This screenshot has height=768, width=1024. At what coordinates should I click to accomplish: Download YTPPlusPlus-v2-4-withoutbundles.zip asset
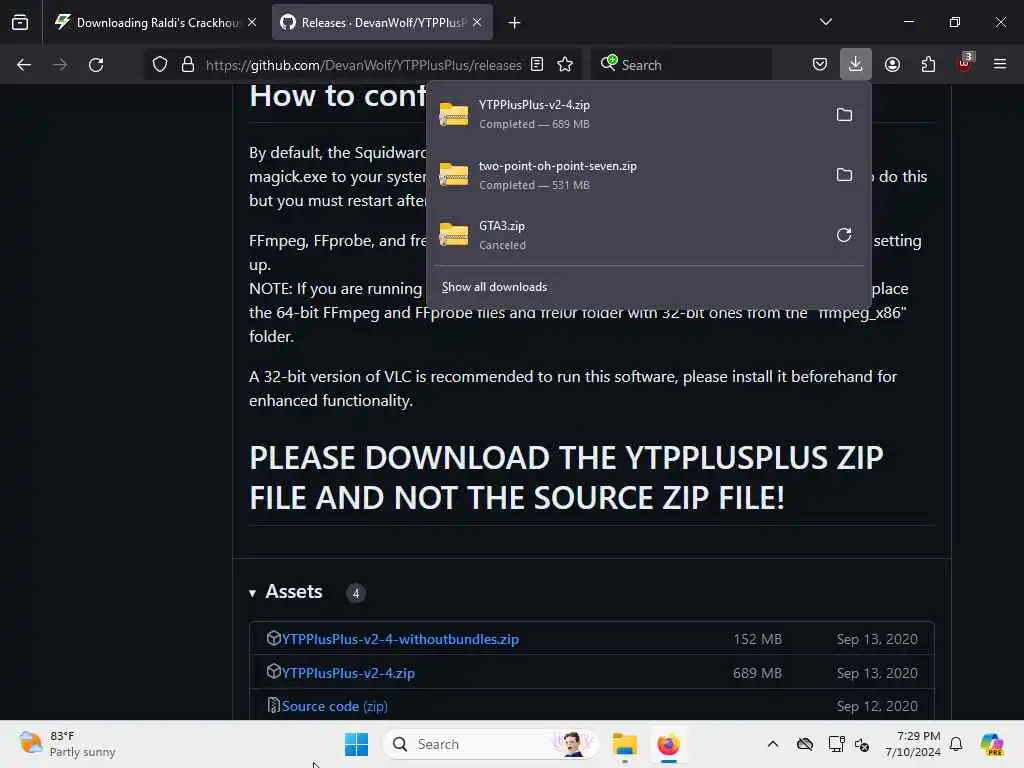400,639
